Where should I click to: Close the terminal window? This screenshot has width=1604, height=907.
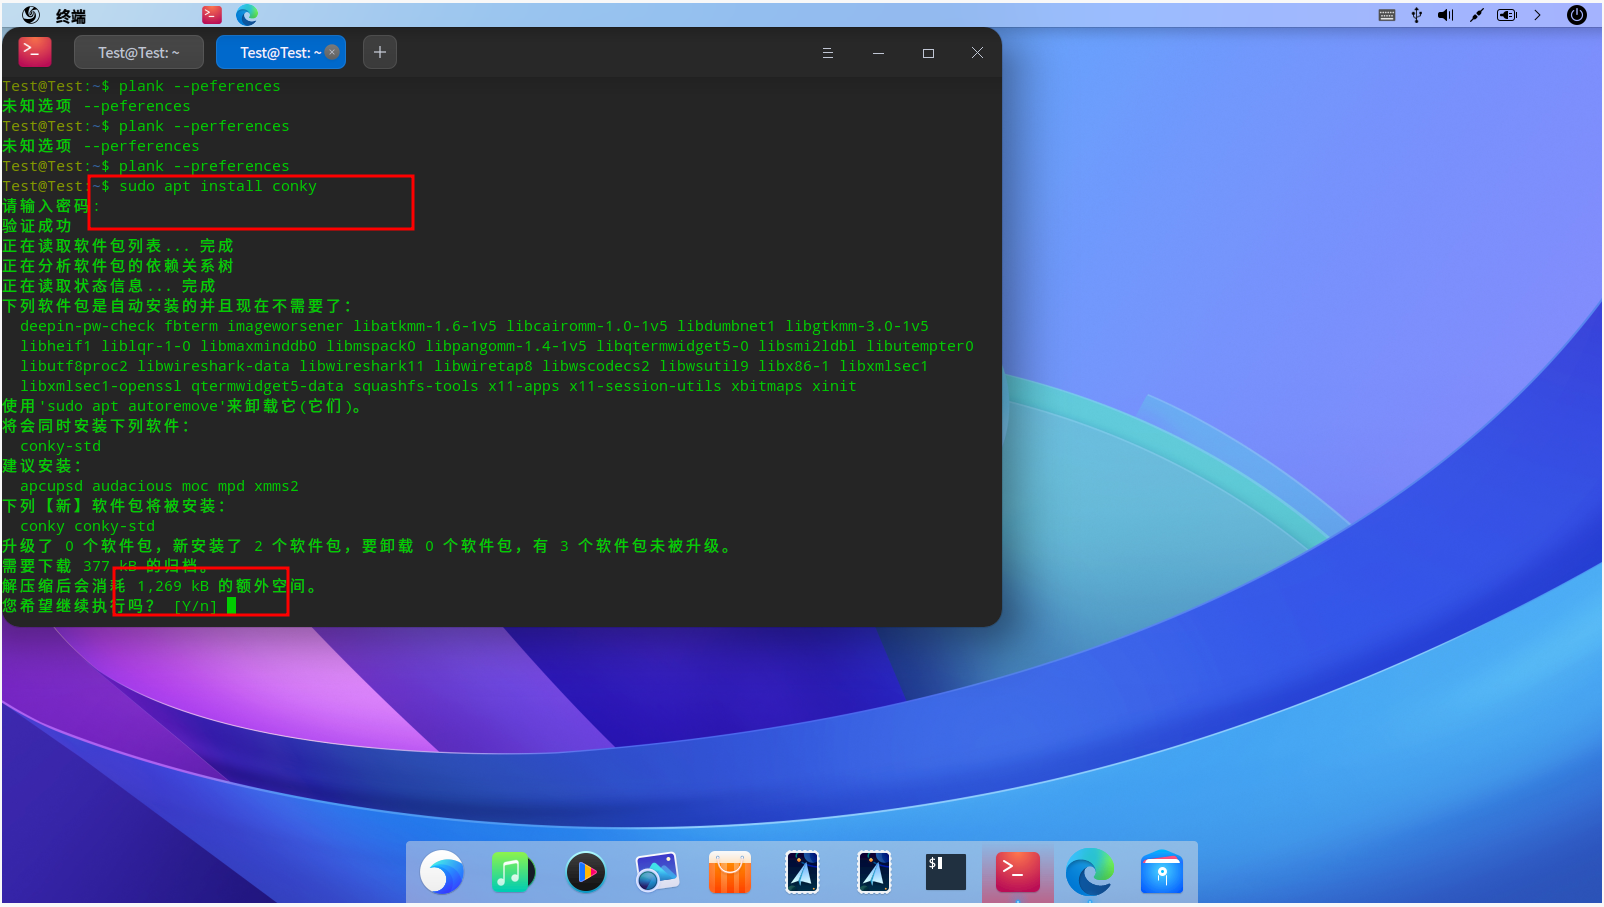point(977,53)
